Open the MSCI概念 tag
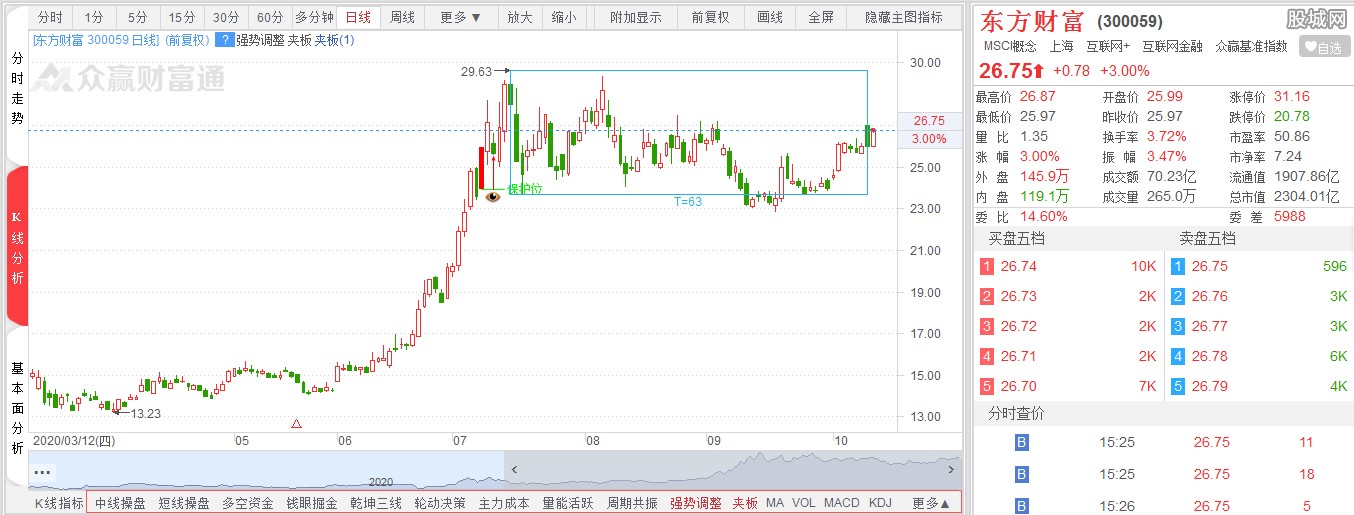The height and width of the screenshot is (515, 1354). [x=1010, y=46]
